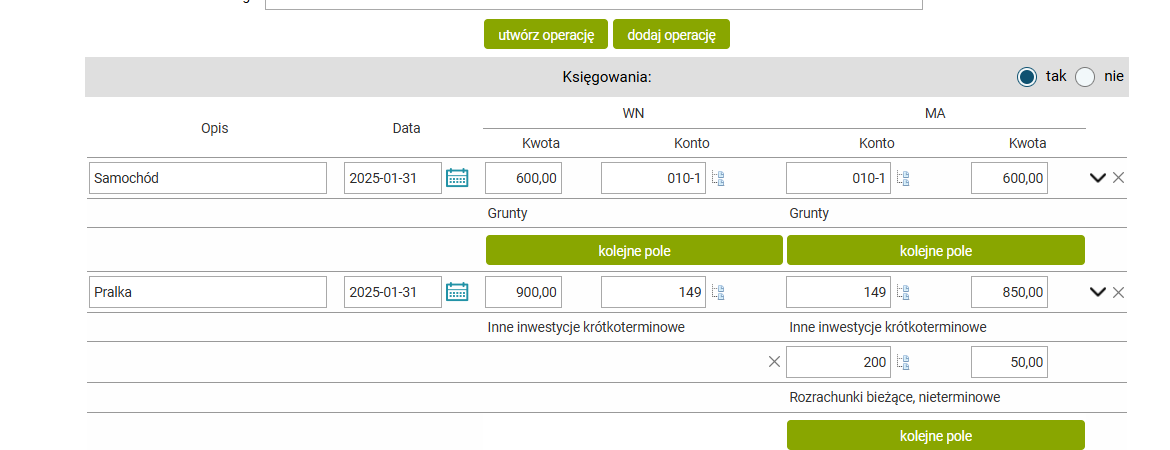The height and width of the screenshot is (450, 1170).
Task: Open account lookup for Pralka WN konto
Action: click(718, 293)
